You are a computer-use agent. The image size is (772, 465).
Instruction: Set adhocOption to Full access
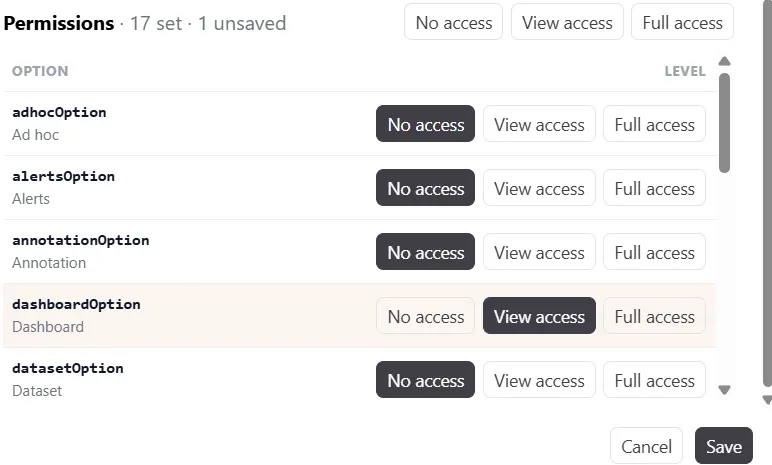pyautogui.click(x=654, y=124)
